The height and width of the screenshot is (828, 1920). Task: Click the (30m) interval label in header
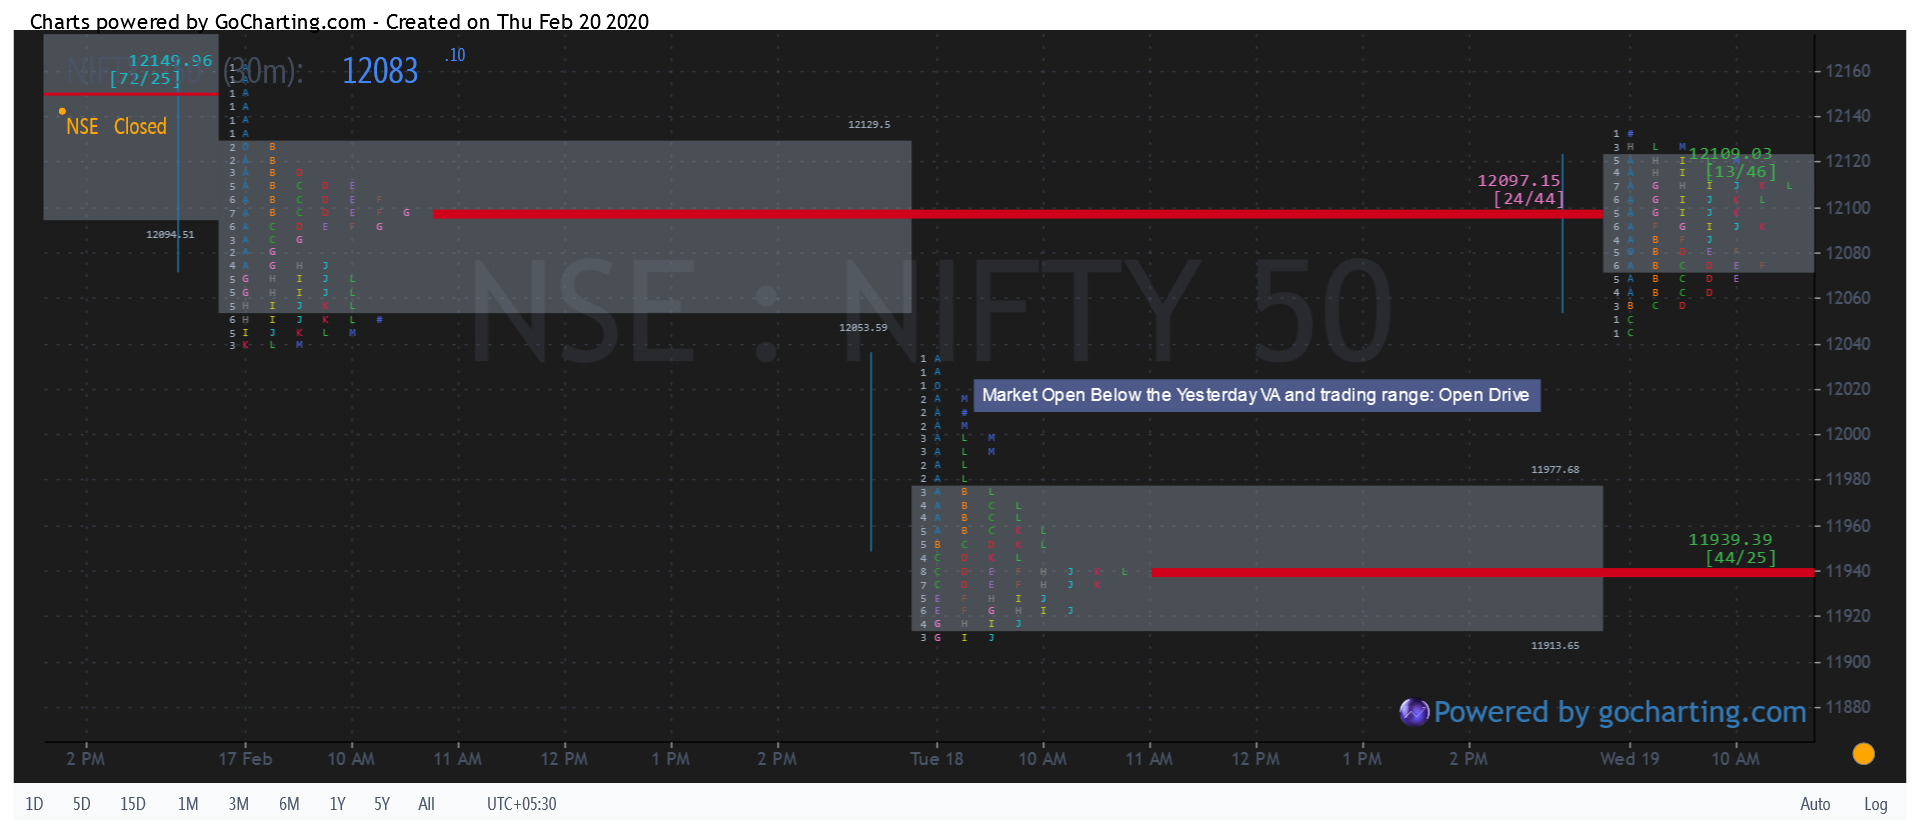coord(262,71)
